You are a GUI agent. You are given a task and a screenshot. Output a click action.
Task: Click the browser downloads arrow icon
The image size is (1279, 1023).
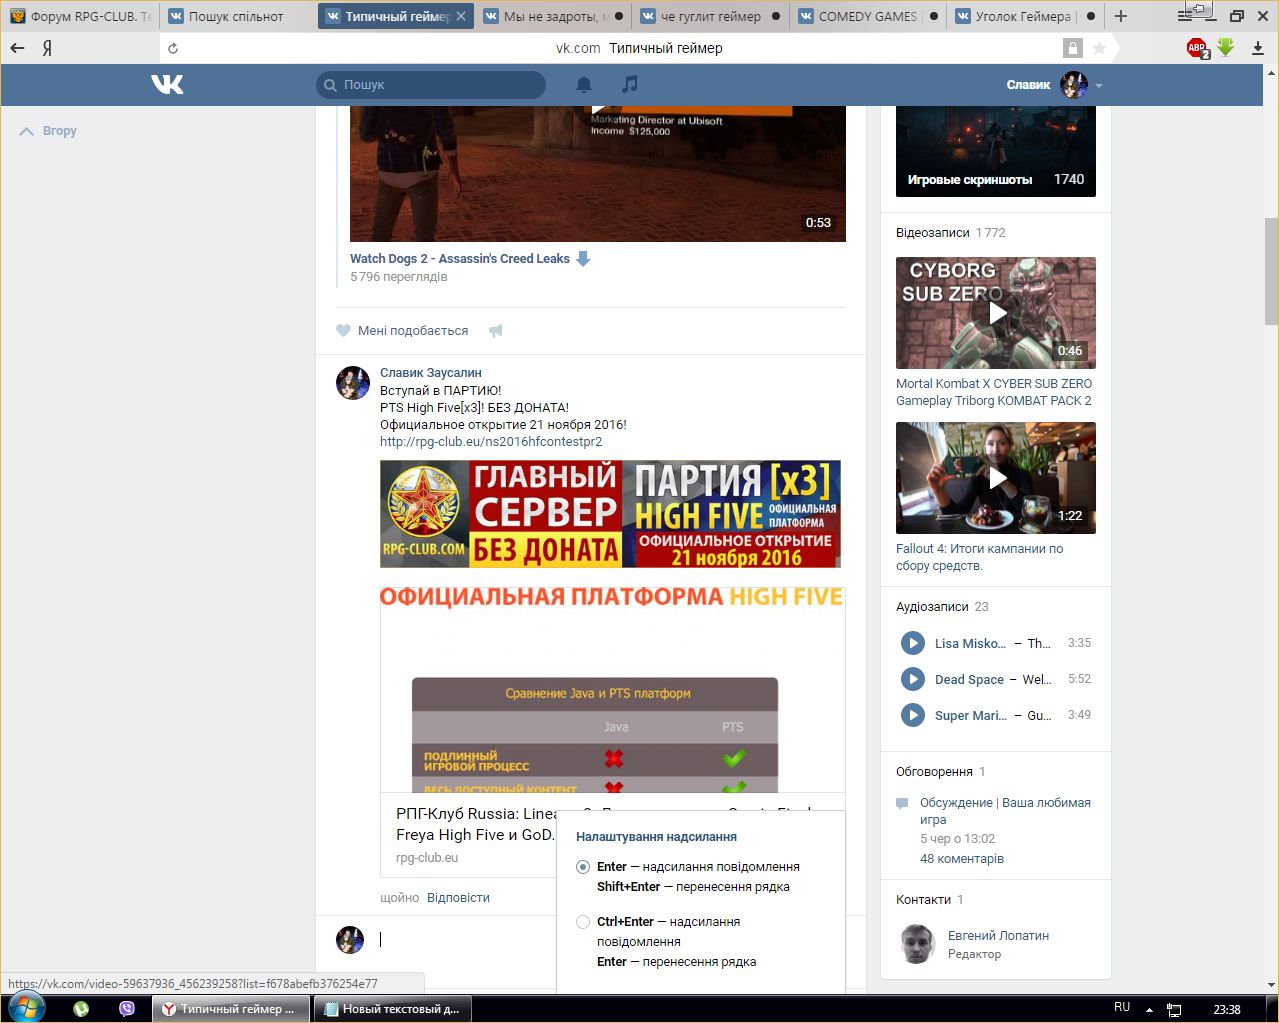[x=1257, y=48]
